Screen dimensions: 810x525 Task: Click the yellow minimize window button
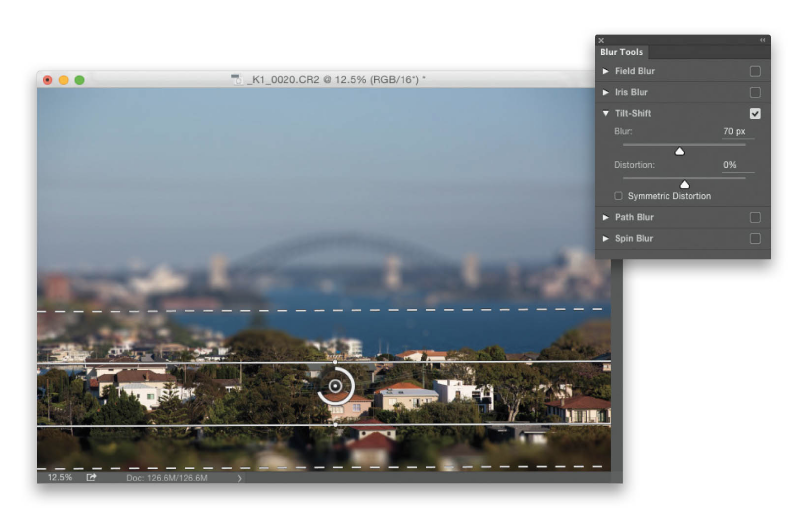[64, 79]
